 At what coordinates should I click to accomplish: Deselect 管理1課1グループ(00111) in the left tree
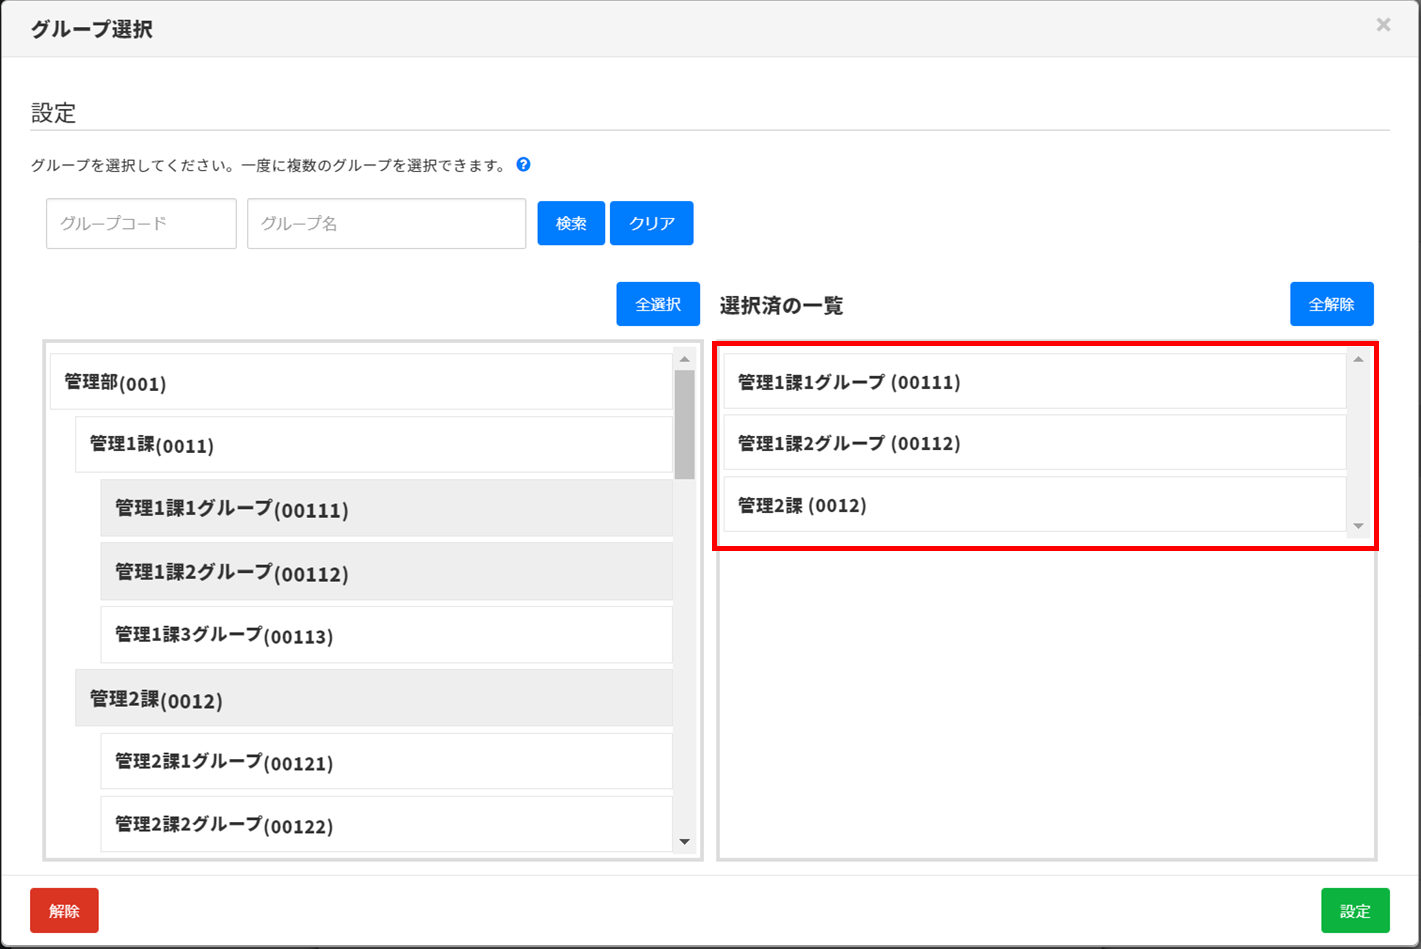pyautogui.click(x=385, y=509)
